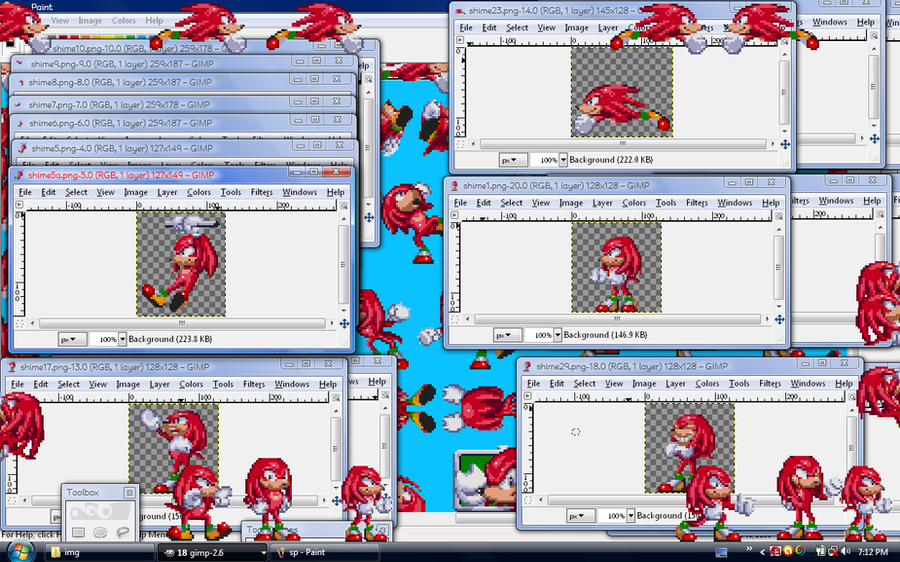
Task: Open Image menu in Paint window
Action: pos(90,21)
